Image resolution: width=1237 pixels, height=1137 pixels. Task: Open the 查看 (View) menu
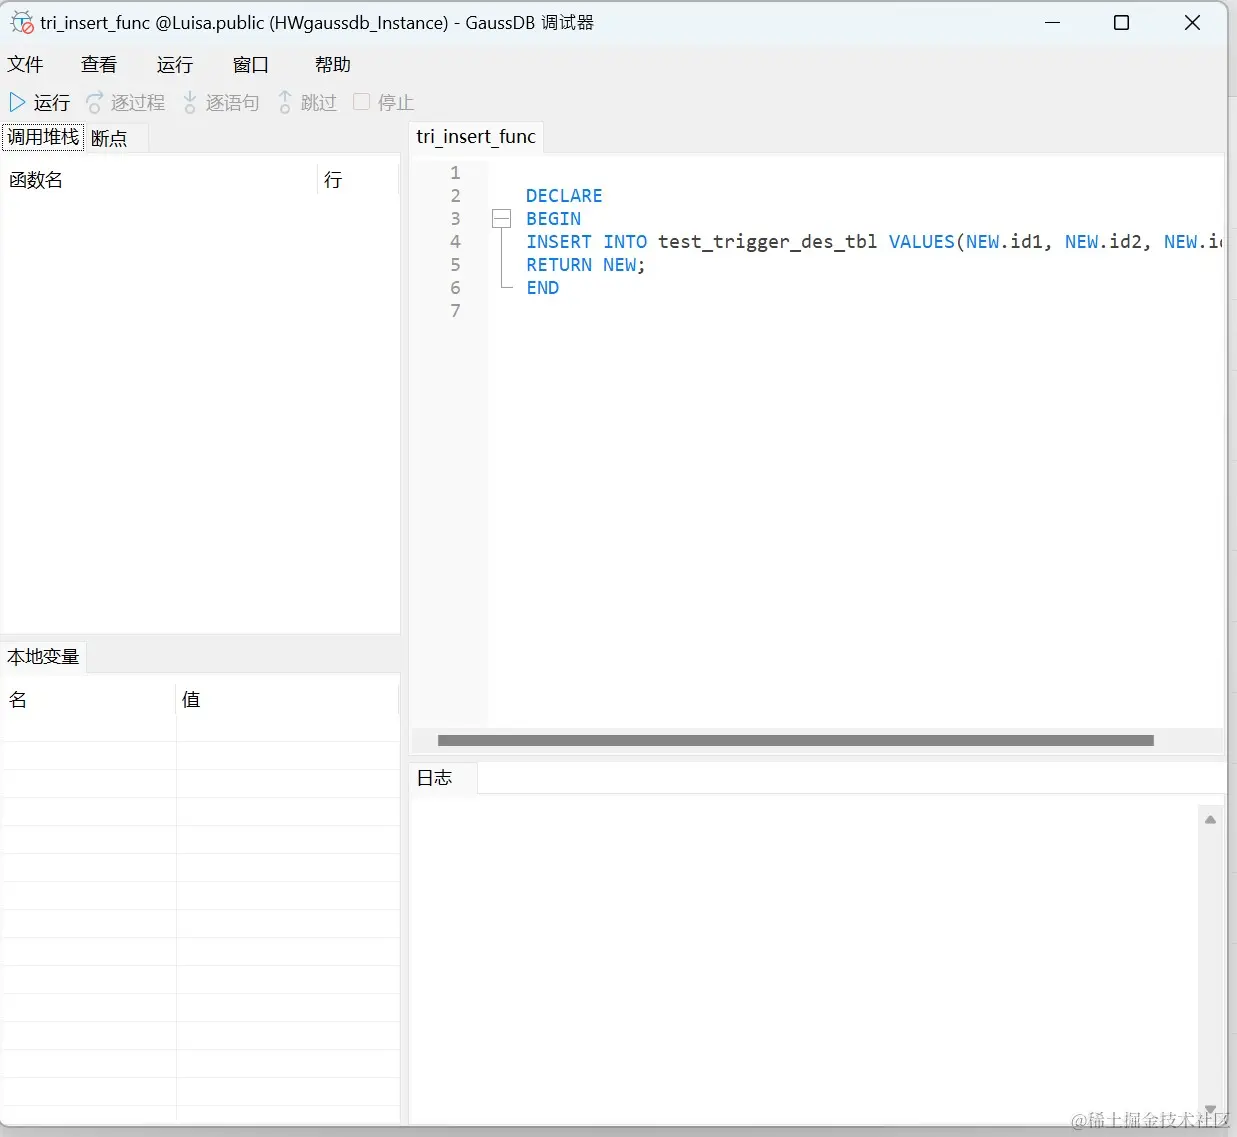coord(99,64)
